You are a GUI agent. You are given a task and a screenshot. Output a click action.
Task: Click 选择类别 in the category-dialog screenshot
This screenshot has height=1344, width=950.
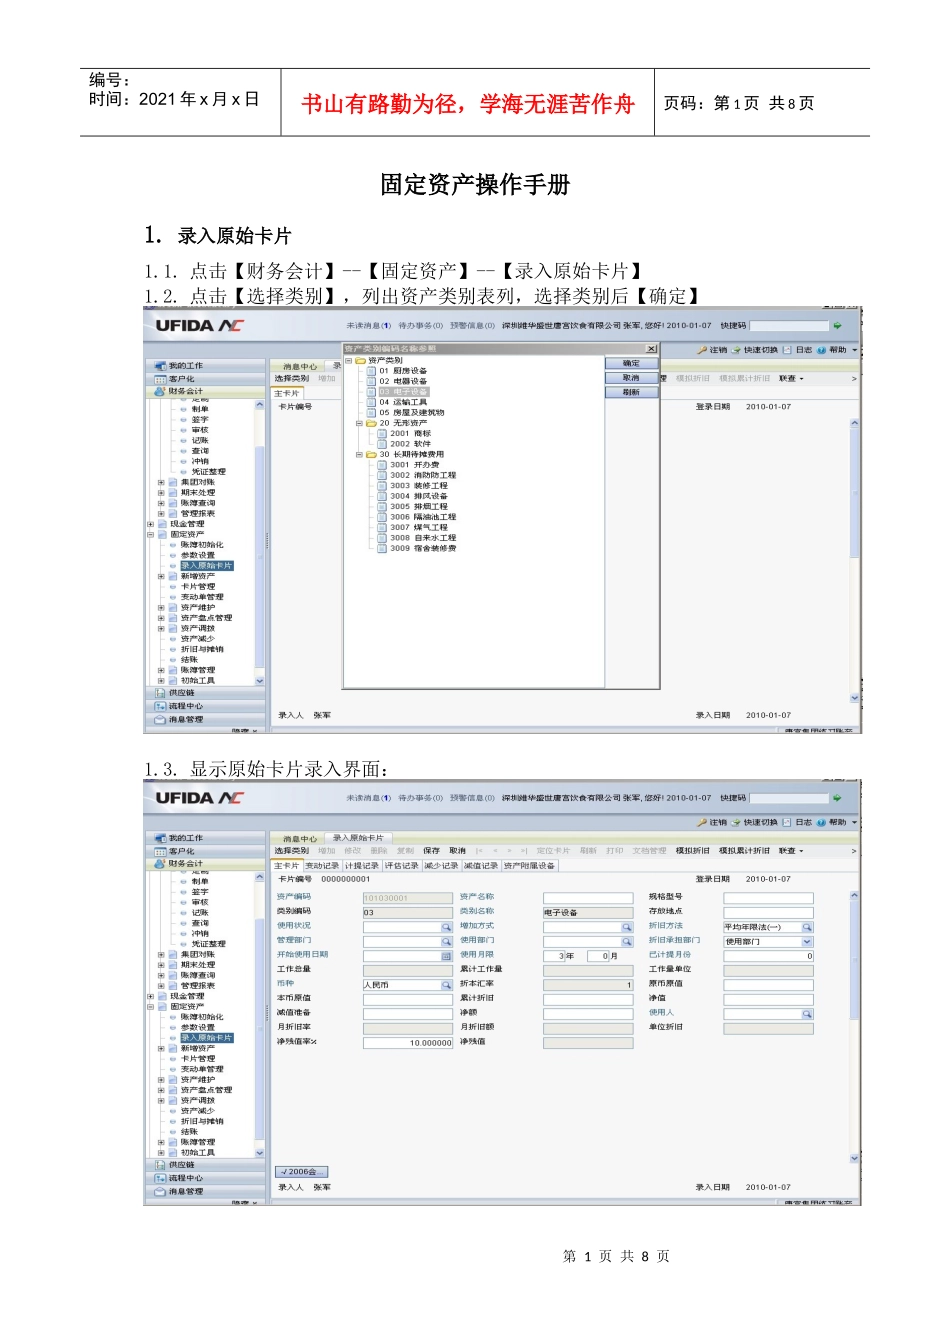click(292, 378)
